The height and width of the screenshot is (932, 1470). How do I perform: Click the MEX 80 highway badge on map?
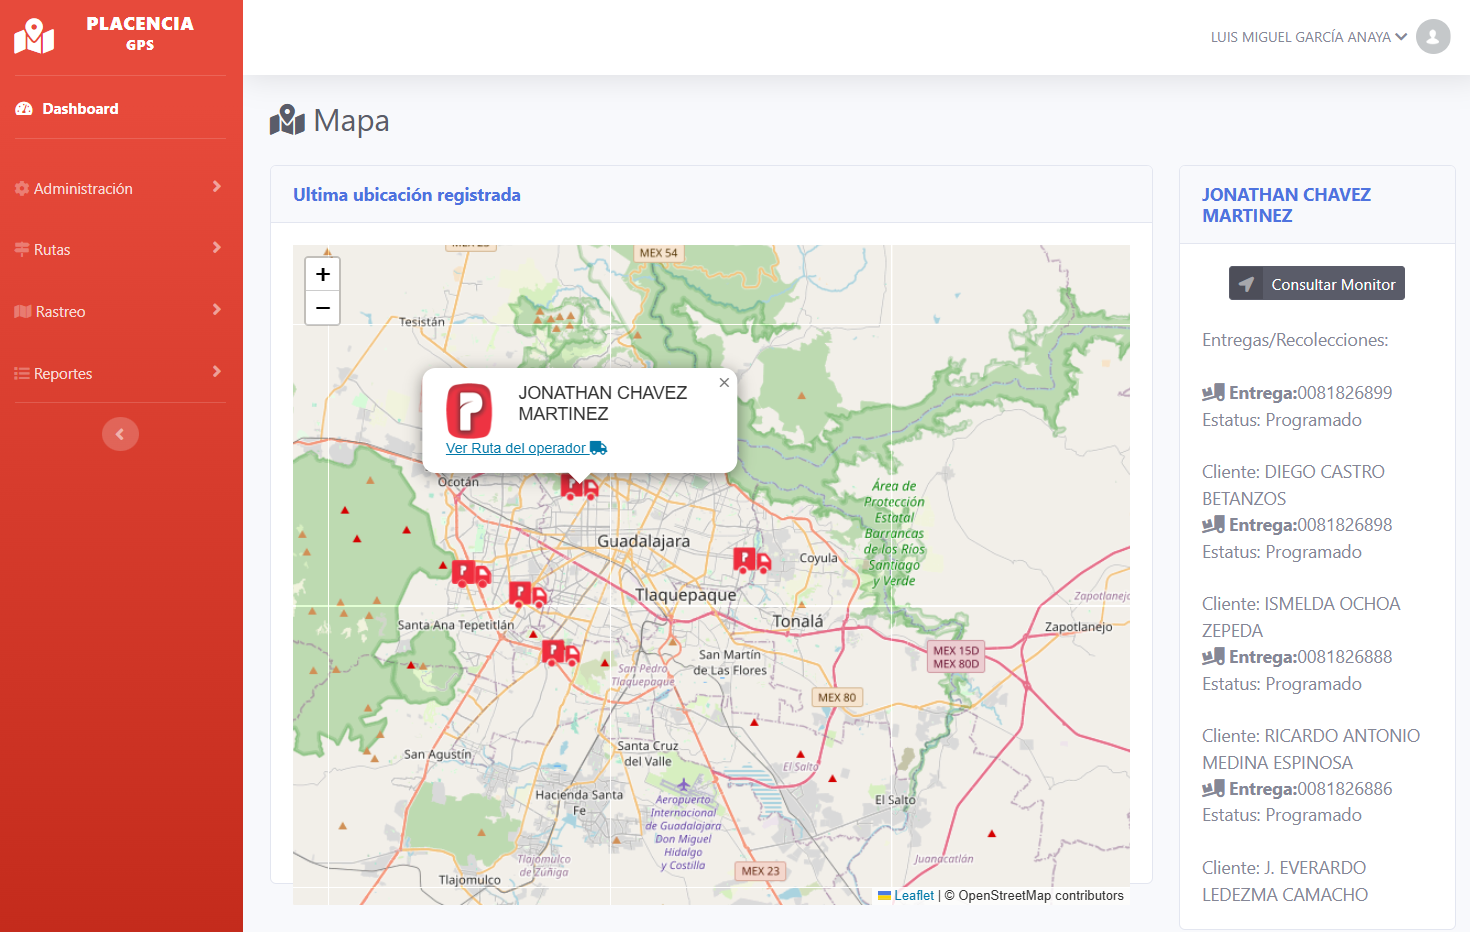[x=837, y=697]
